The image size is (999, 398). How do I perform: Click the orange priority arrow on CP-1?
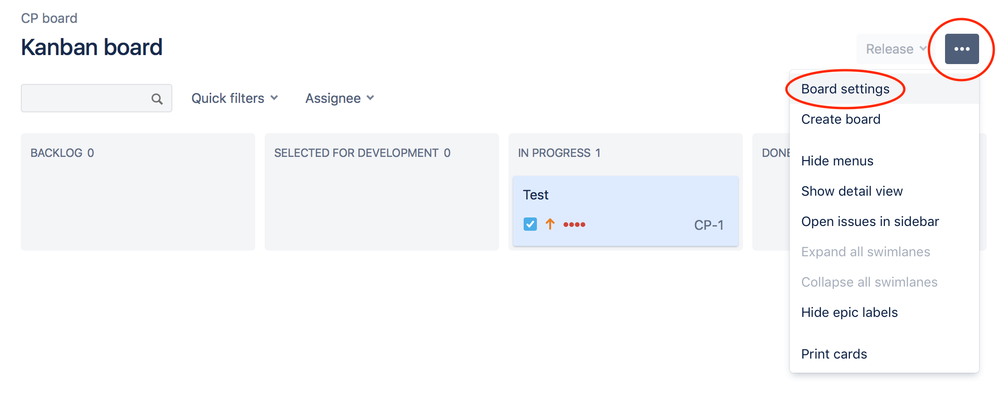(550, 224)
